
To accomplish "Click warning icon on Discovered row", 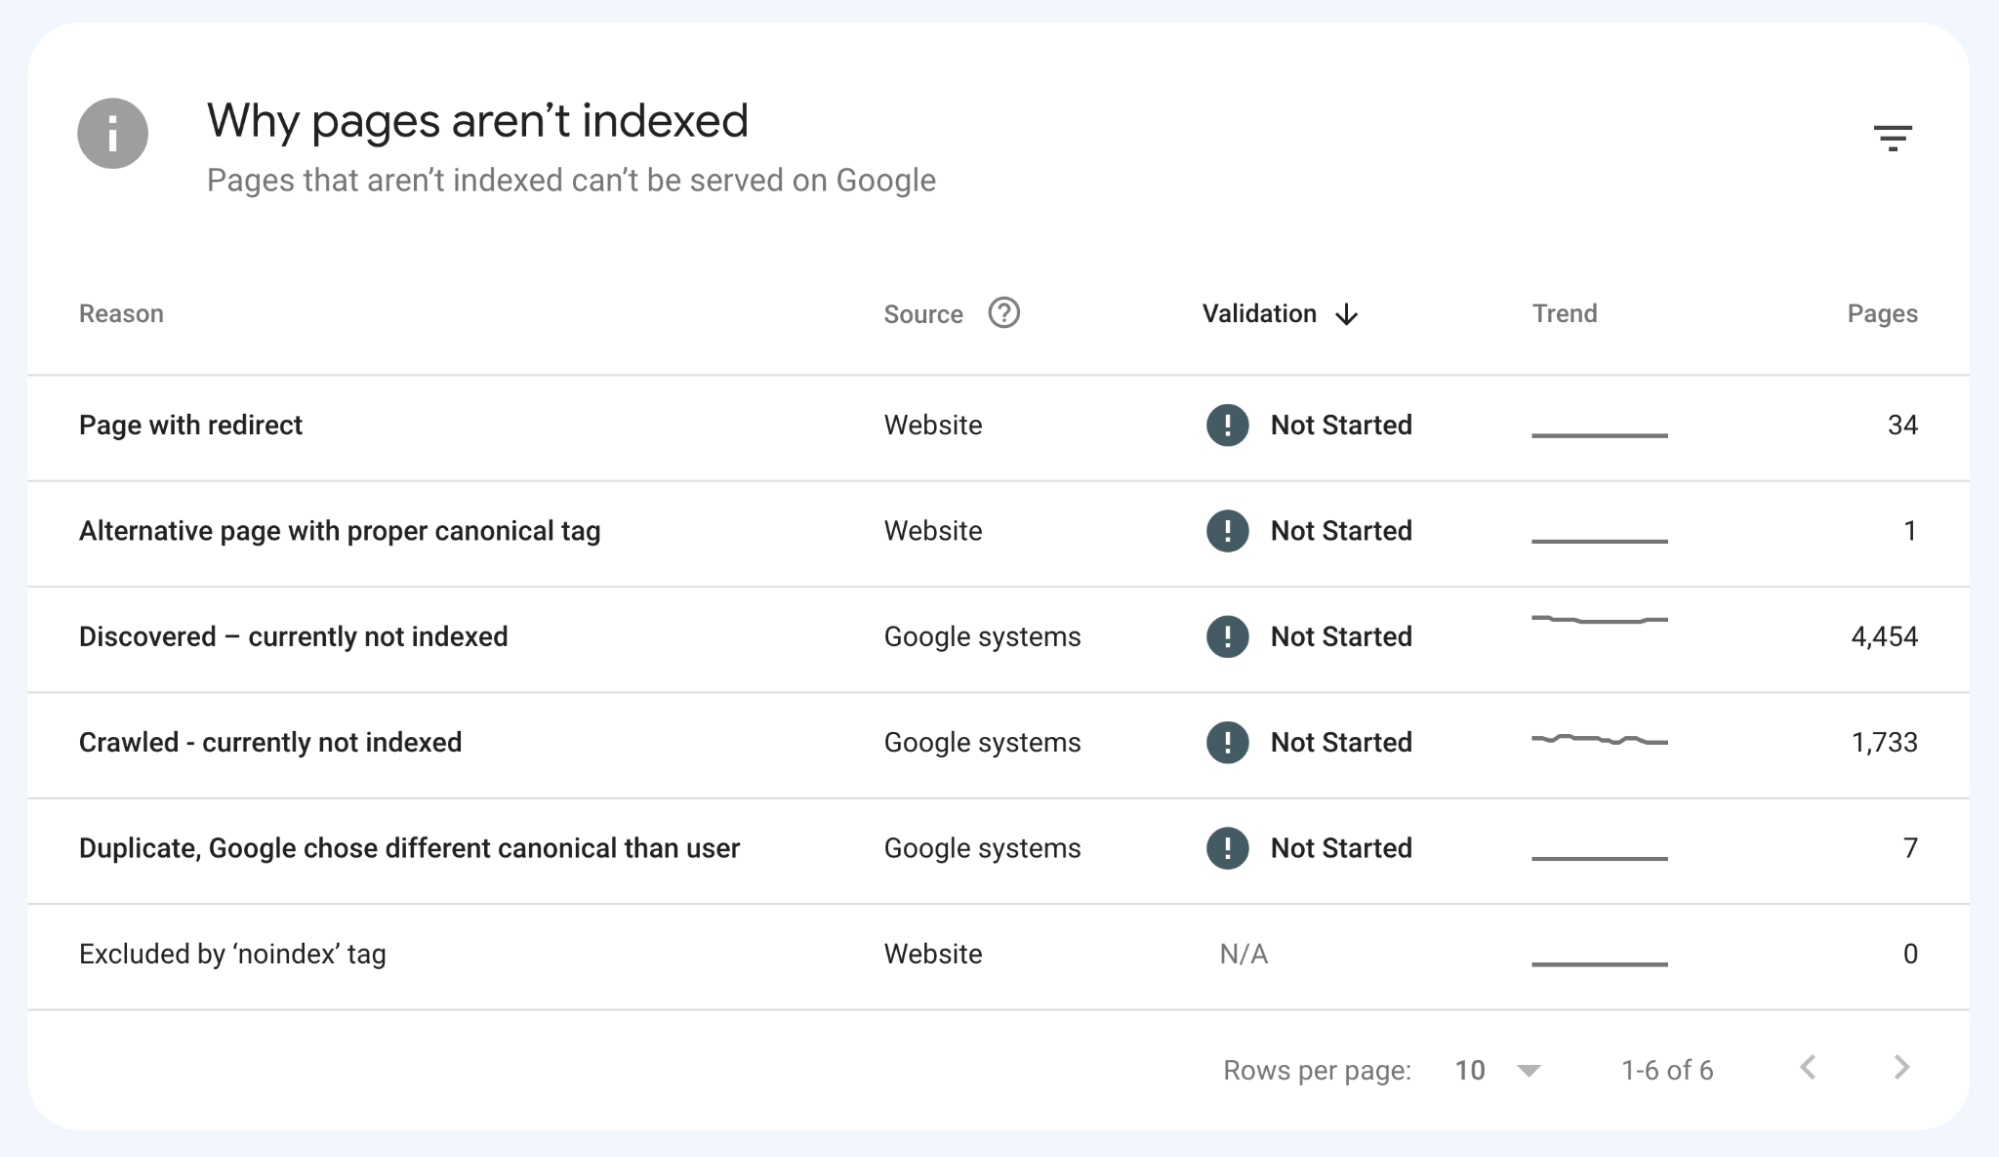I will pos(1228,637).
